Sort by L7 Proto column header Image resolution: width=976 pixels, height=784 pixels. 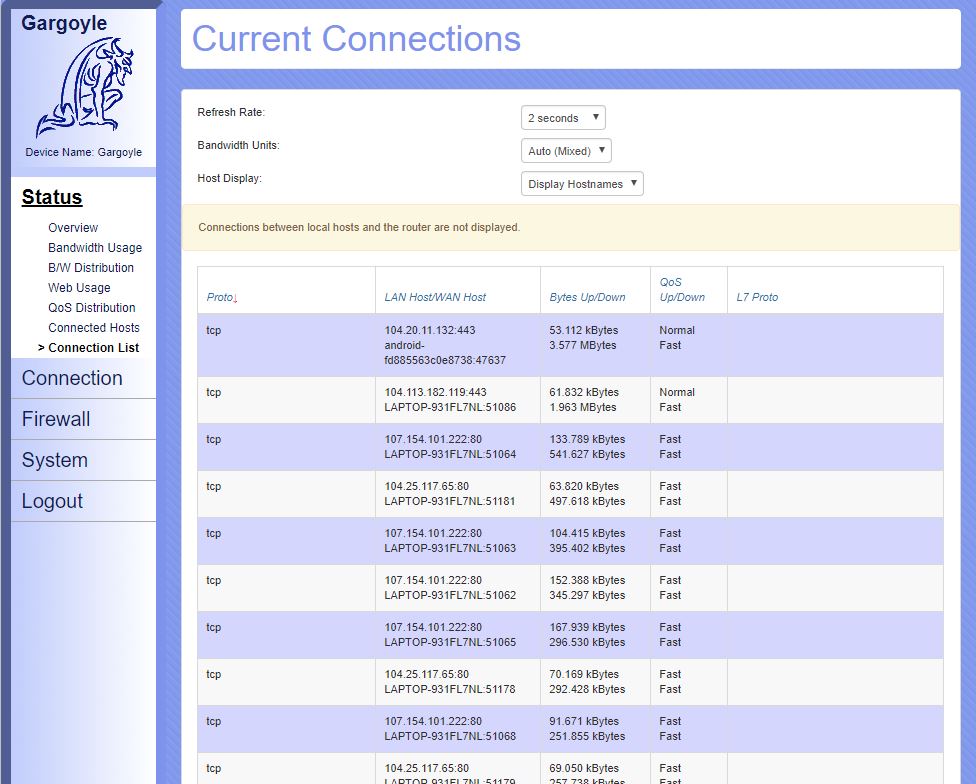pyautogui.click(x=757, y=297)
